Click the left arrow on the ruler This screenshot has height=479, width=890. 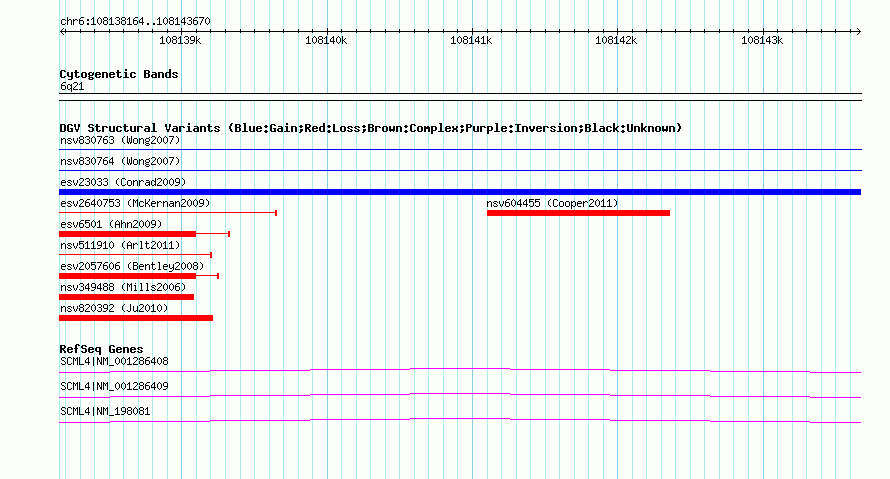(x=62, y=32)
